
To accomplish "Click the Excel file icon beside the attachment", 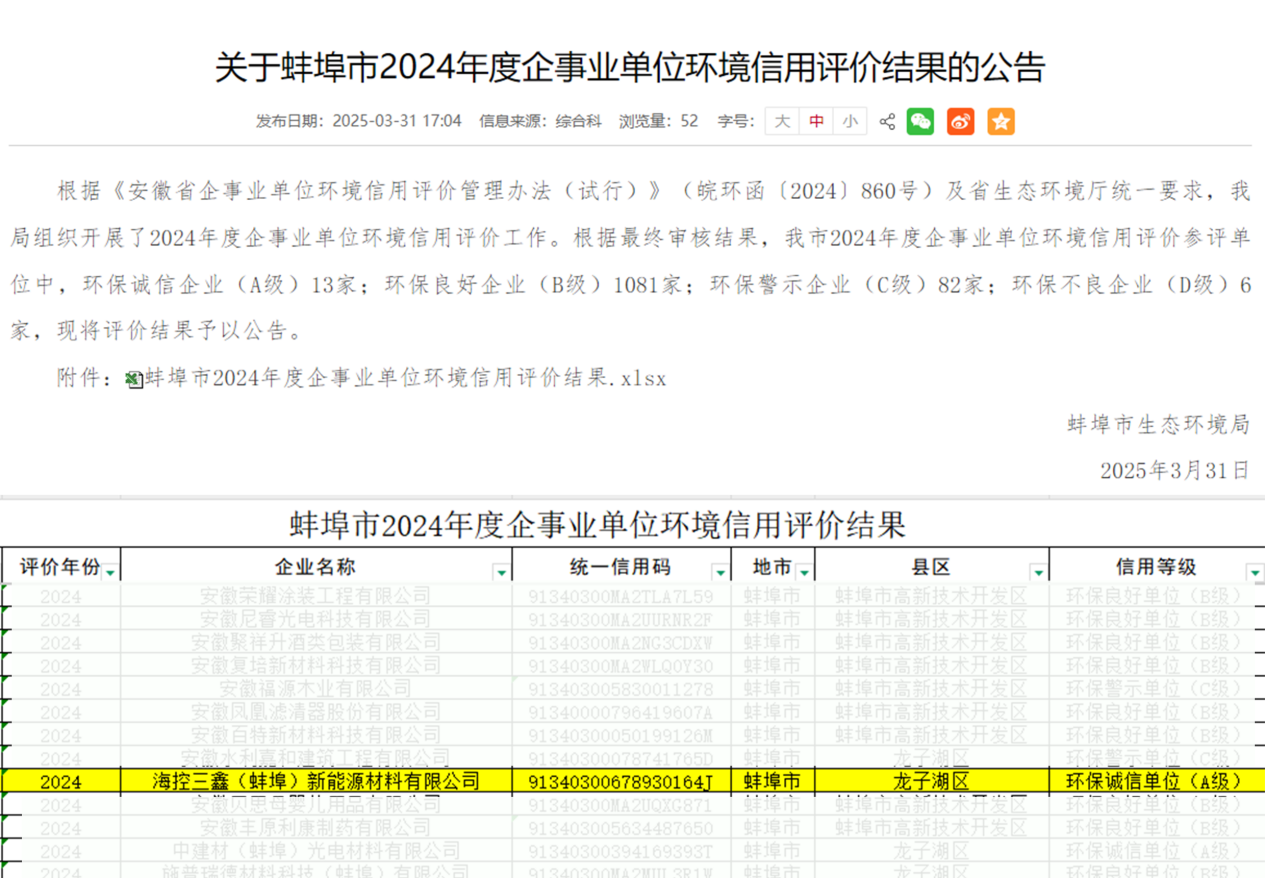I will [131, 378].
